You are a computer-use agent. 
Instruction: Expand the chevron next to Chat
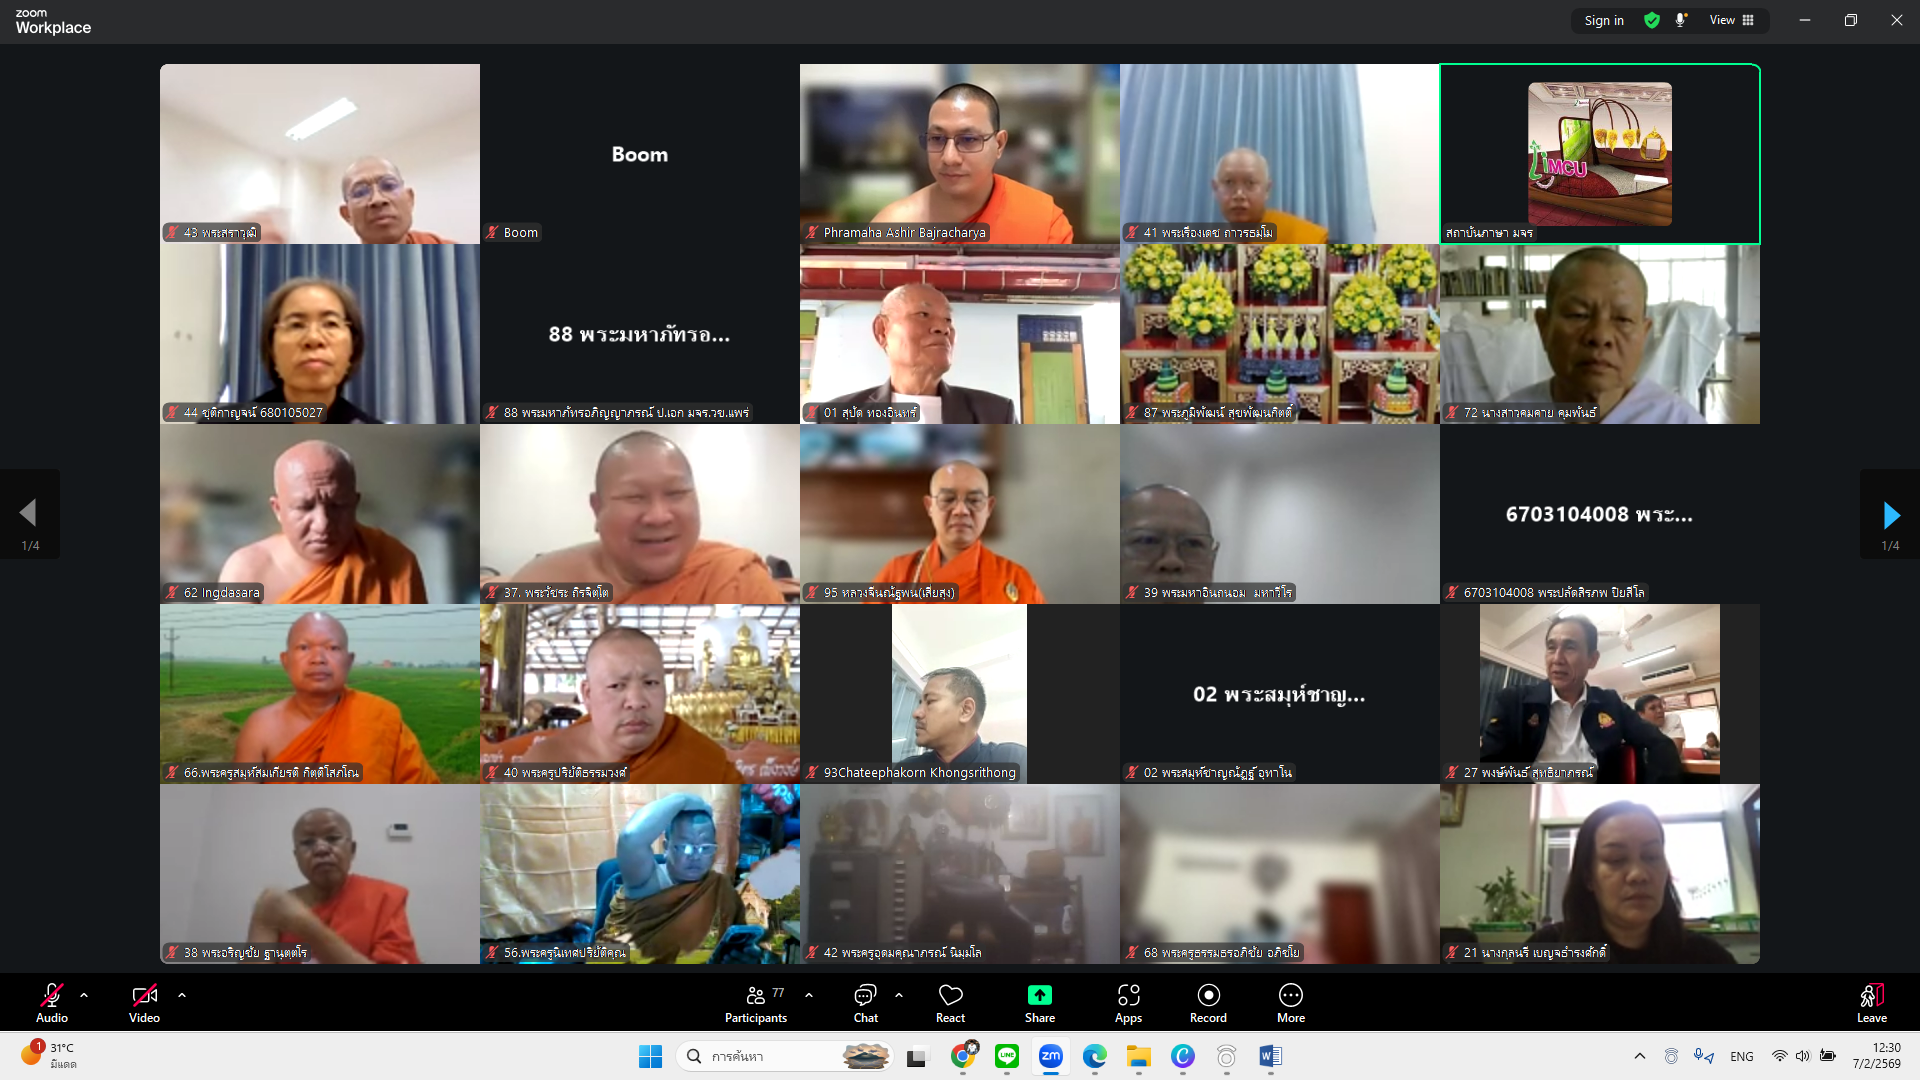coord(899,995)
